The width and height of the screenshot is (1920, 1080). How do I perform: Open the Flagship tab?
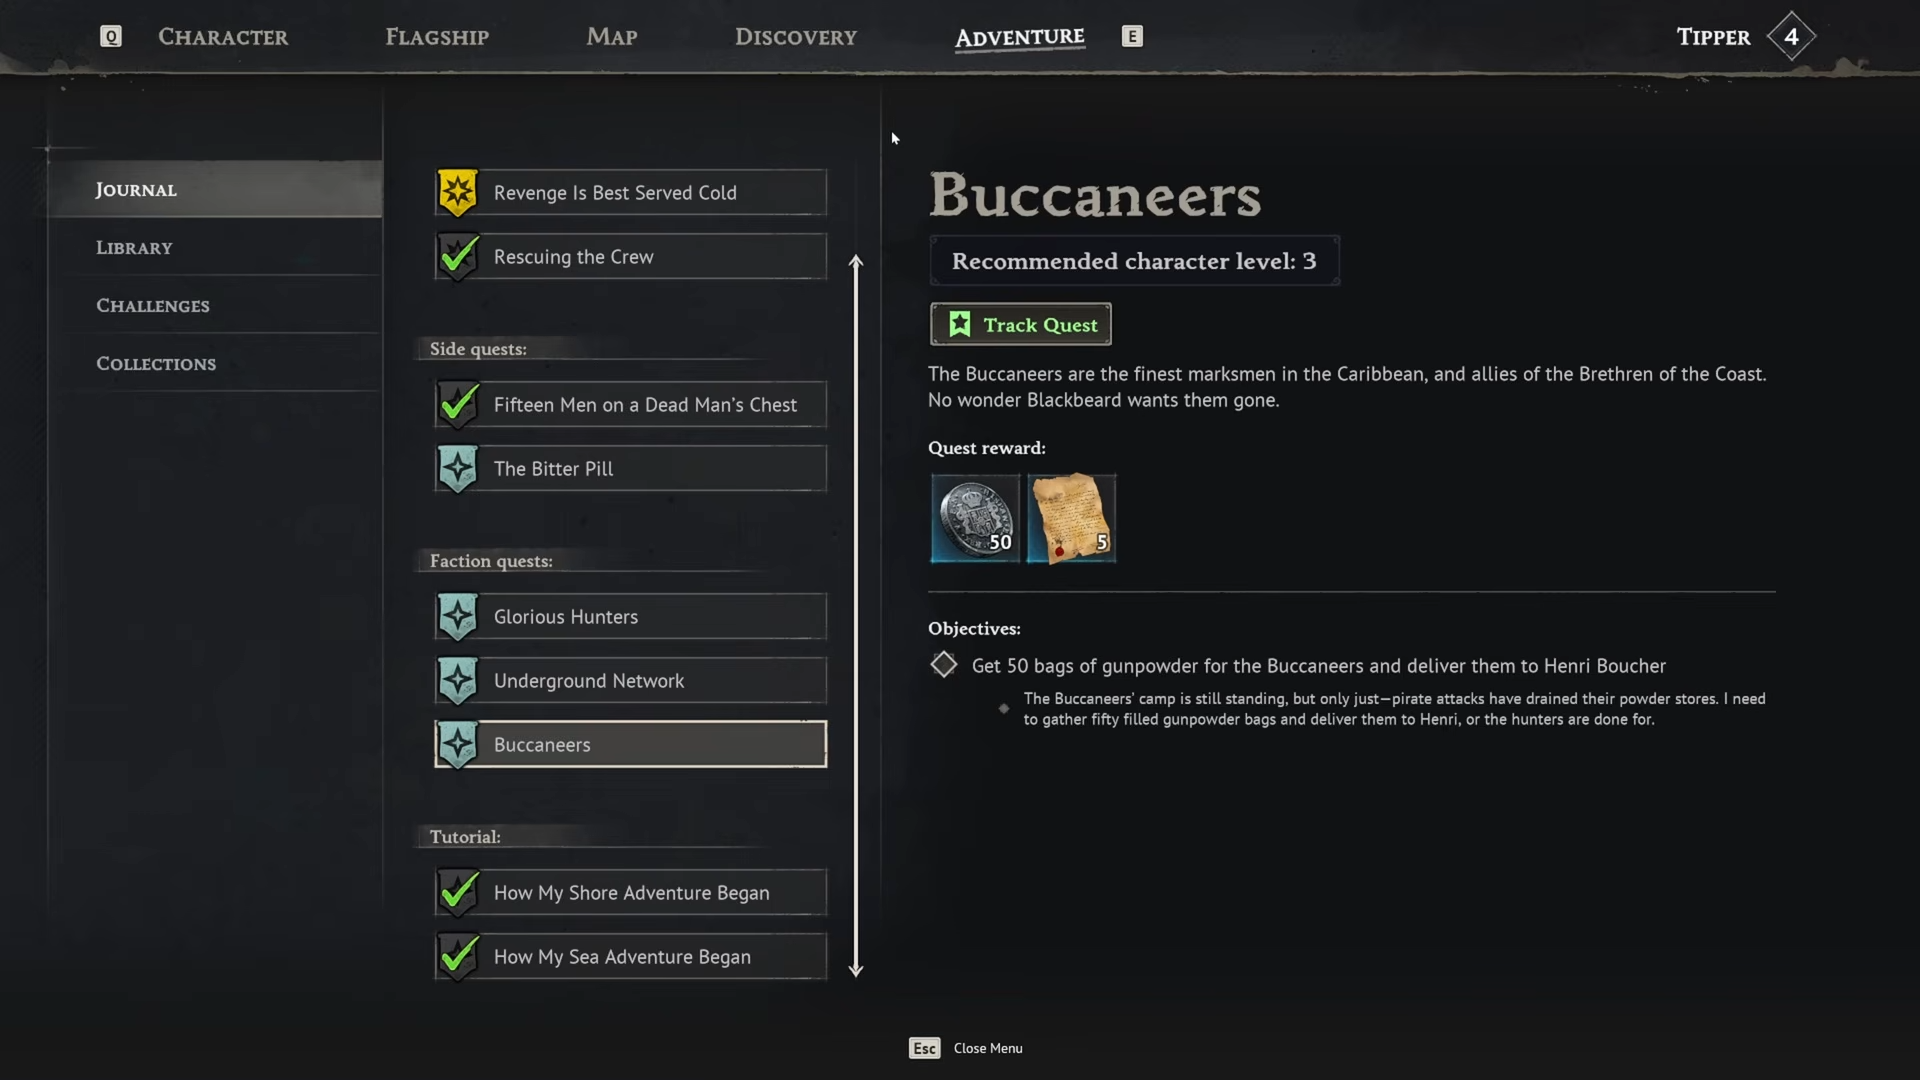pyautogui.click(x=437, y=37)
